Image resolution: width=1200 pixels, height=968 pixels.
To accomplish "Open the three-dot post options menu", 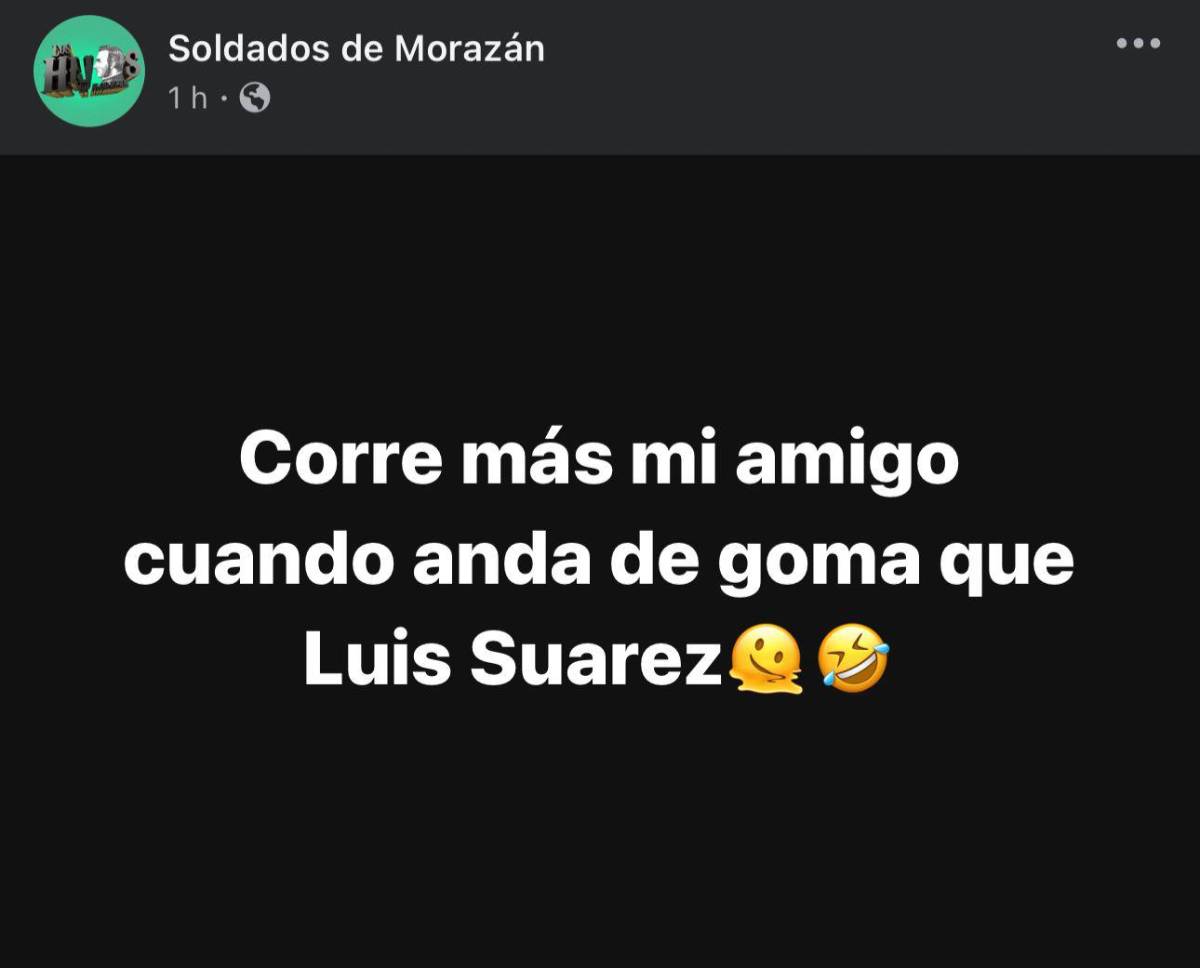I will (1138, 43).
